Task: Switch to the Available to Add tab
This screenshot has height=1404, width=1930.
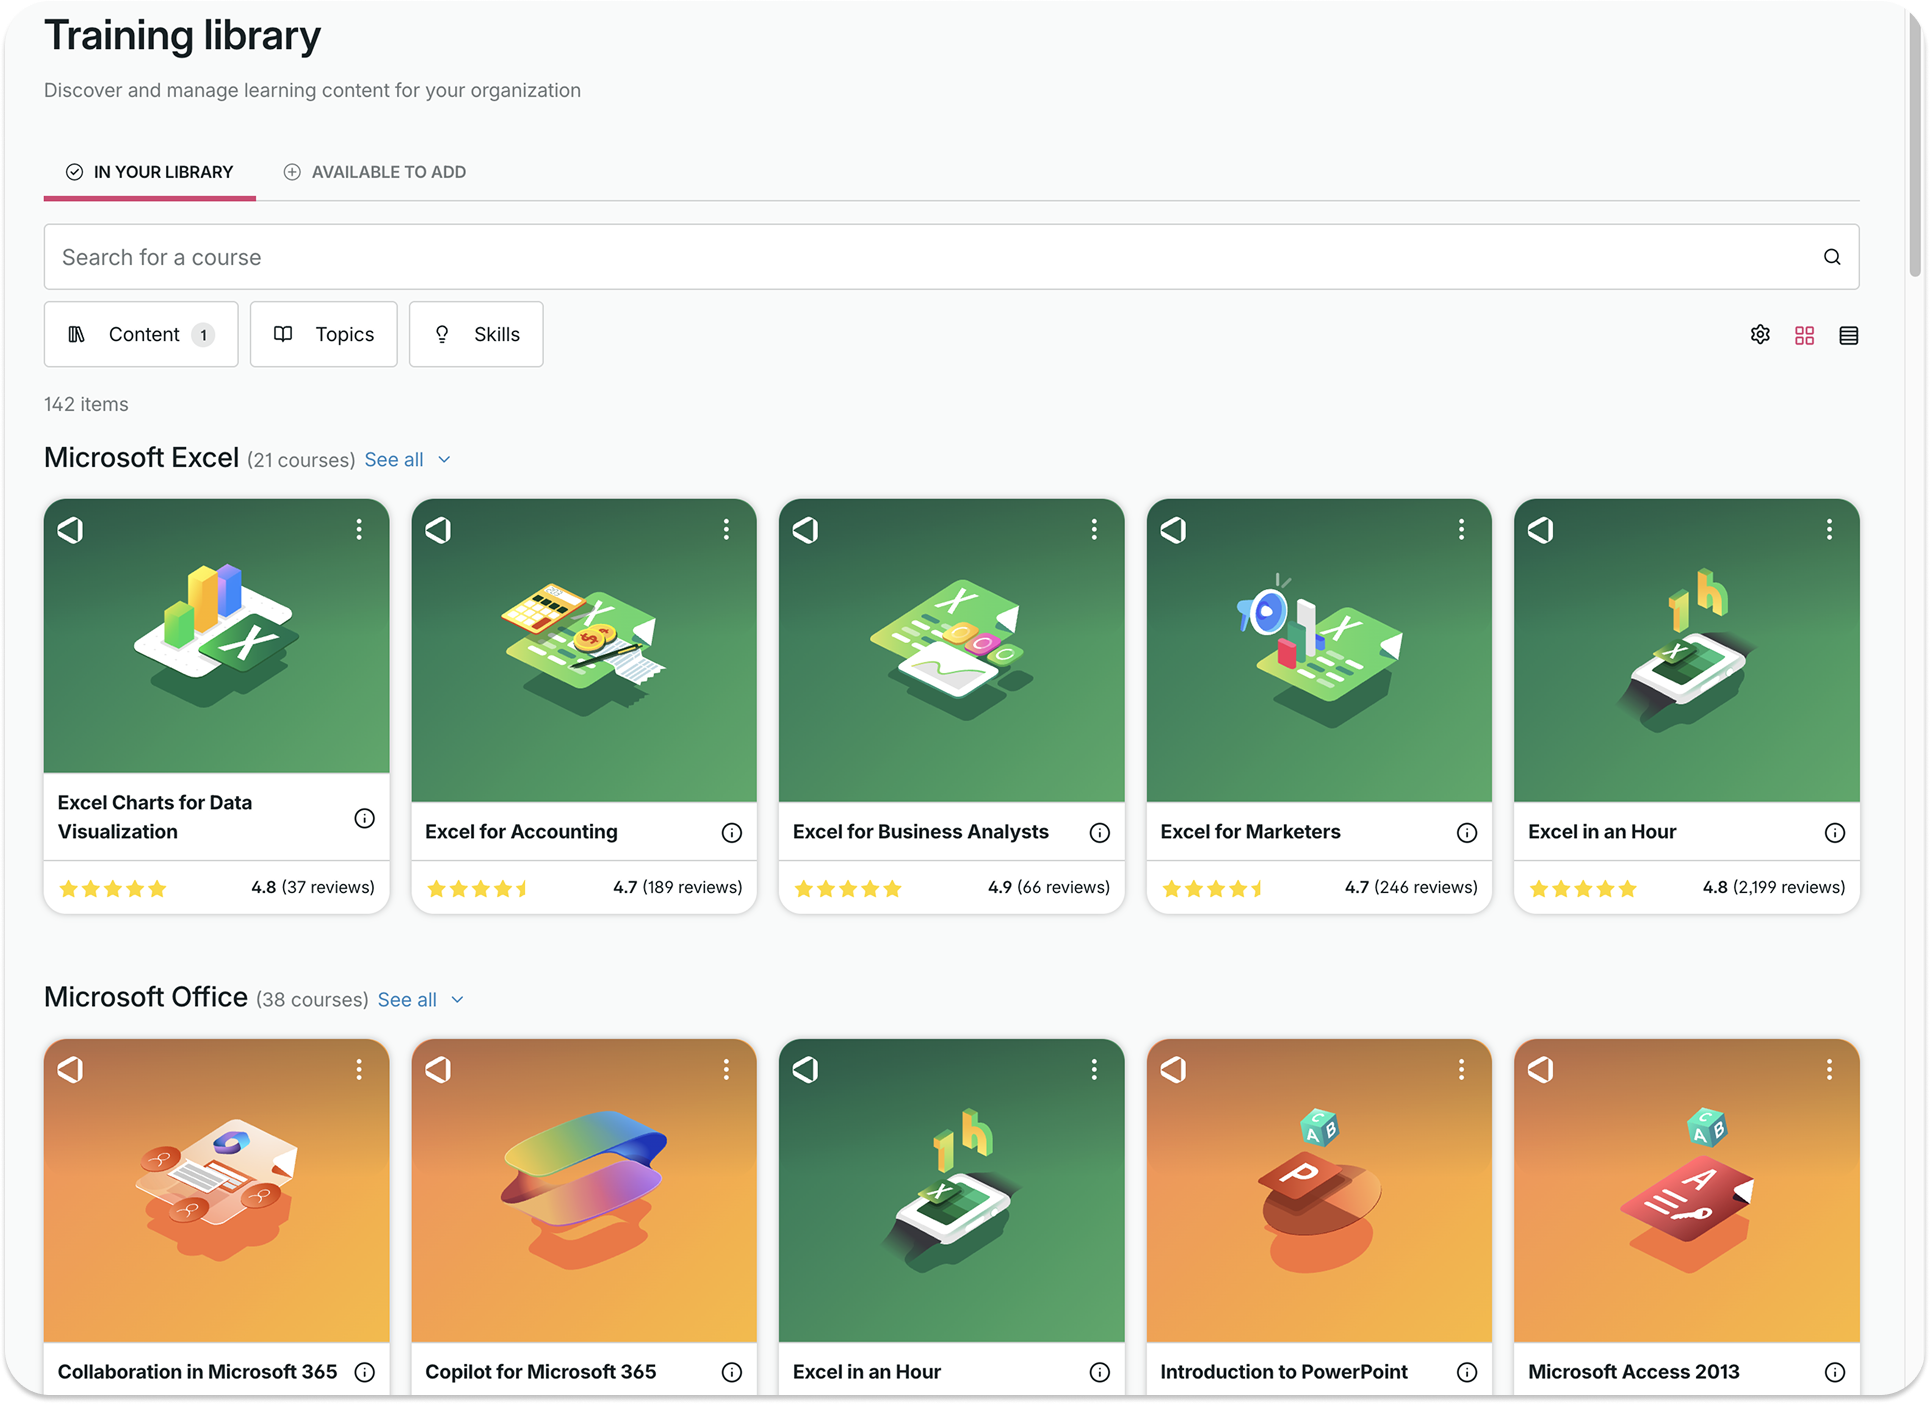Action: [x=374, y=171]
